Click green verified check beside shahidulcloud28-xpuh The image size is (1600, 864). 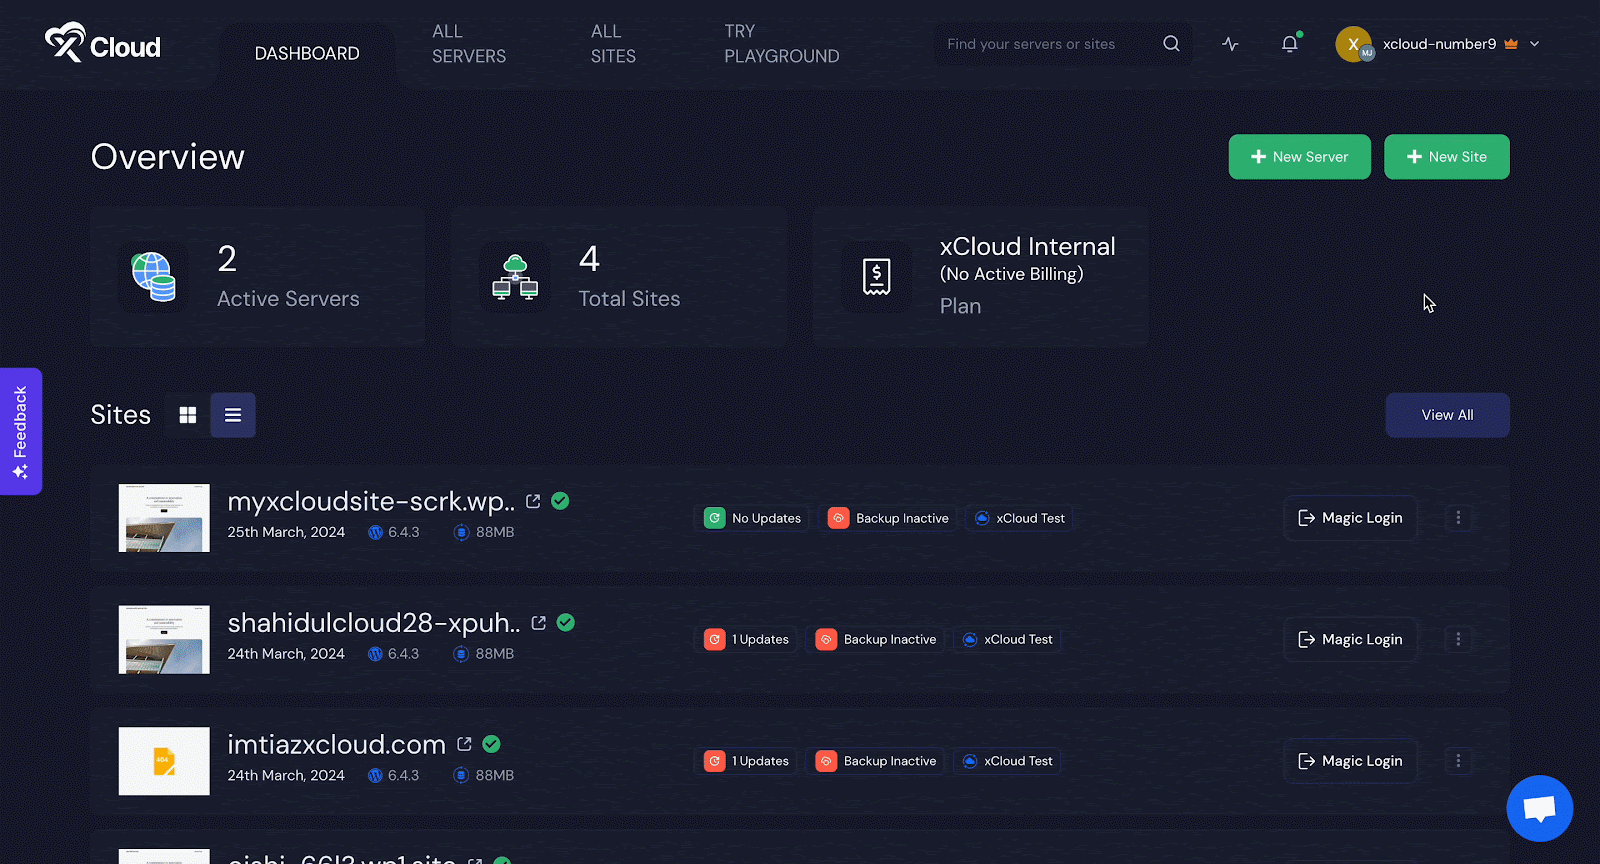tap(565, 622)
